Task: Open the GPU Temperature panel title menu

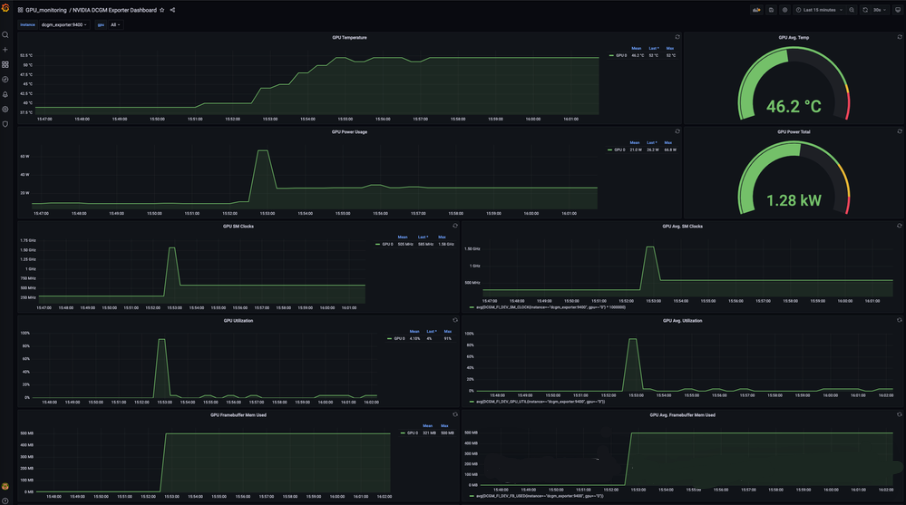Action: tap(349, 38)
